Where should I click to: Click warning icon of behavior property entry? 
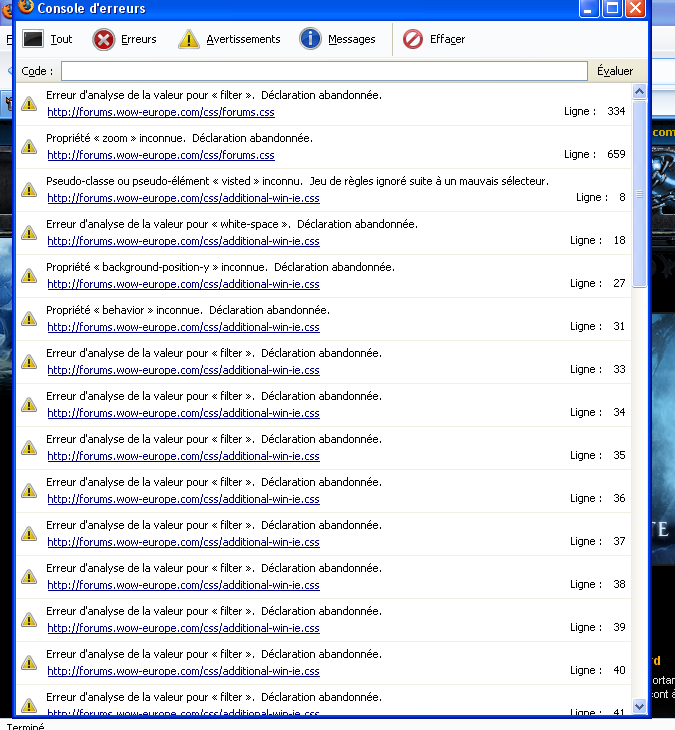[29, 318]
